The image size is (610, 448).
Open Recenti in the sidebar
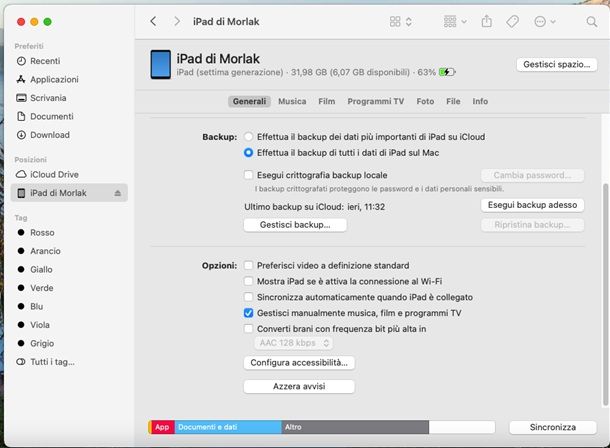pyautogui.click(x=69, y=61)
